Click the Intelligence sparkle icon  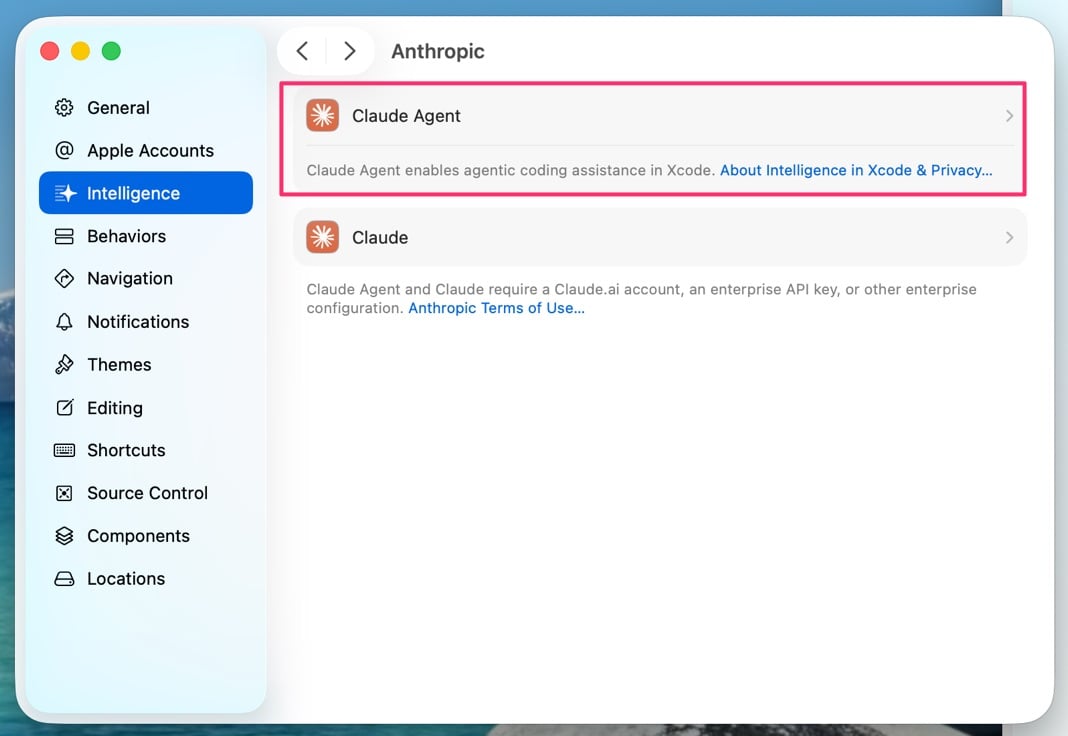pos(65,194)
